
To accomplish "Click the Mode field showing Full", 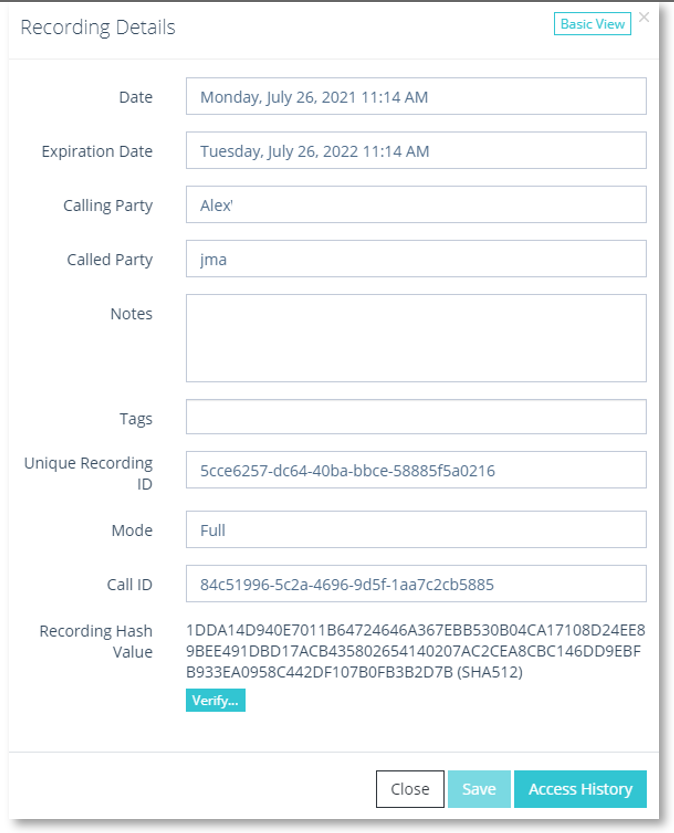I will point(416,530).
